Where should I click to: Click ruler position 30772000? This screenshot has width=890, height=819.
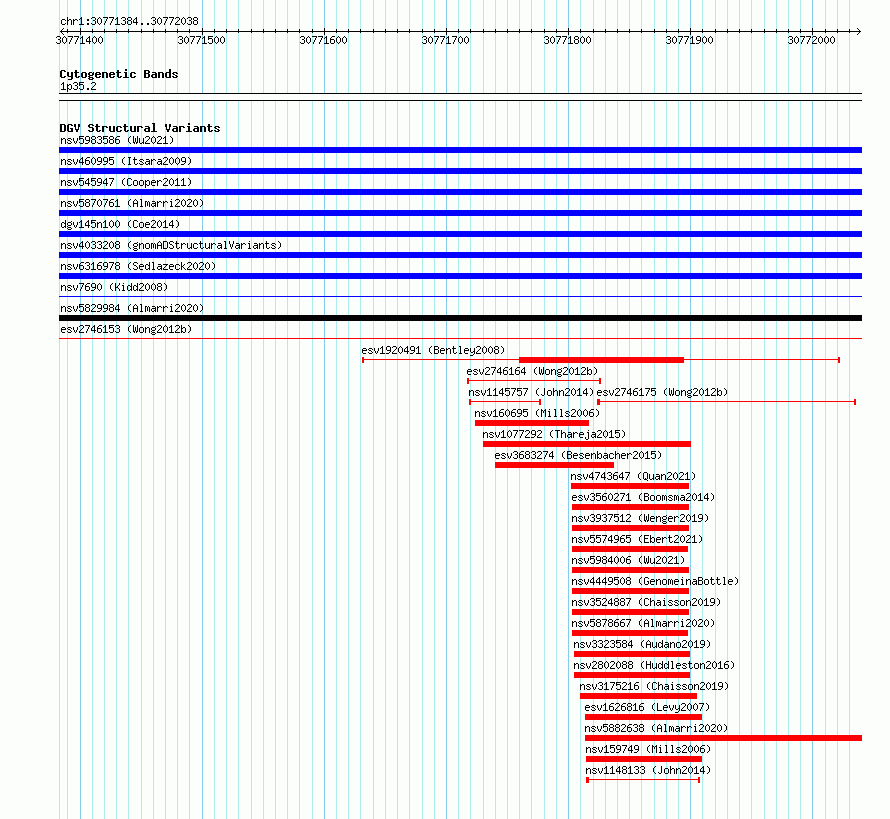[812, 40]
